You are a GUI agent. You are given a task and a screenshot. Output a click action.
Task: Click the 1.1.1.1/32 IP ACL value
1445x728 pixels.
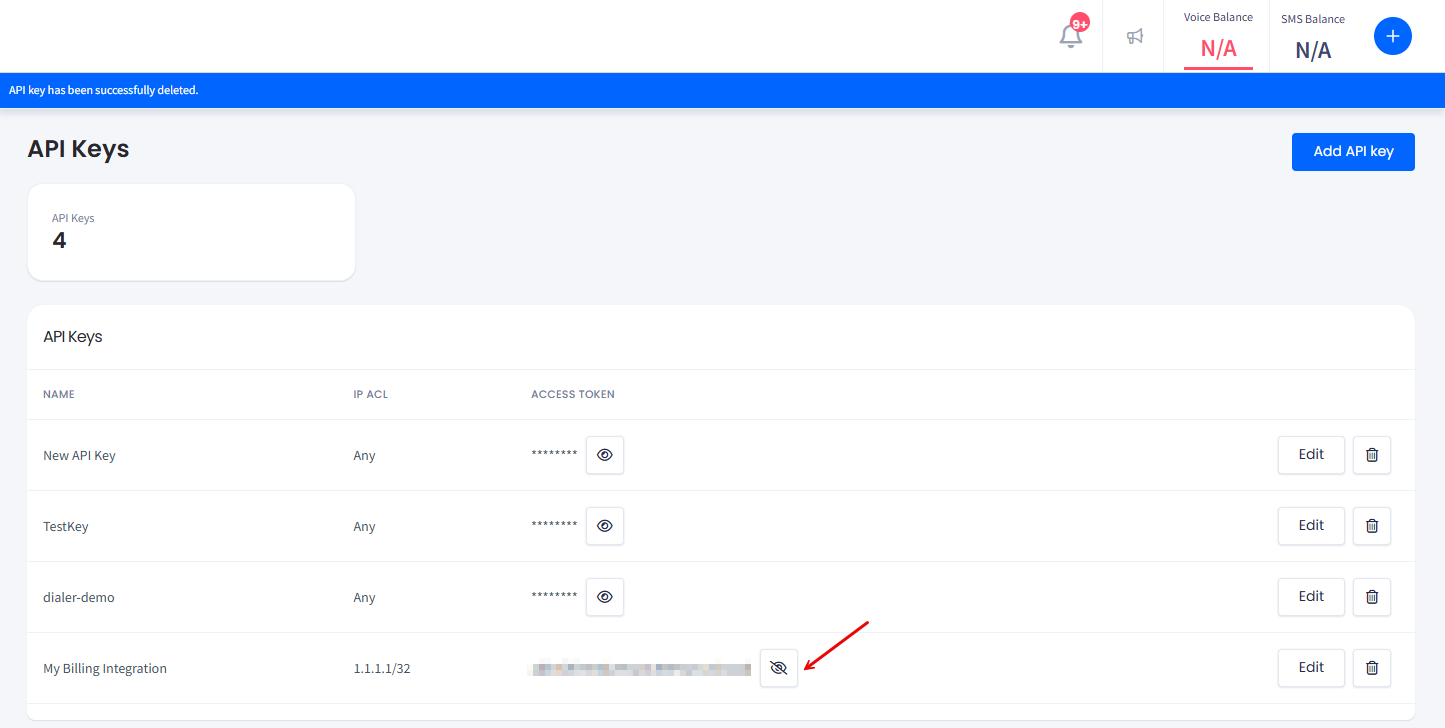tap(382, 669)
